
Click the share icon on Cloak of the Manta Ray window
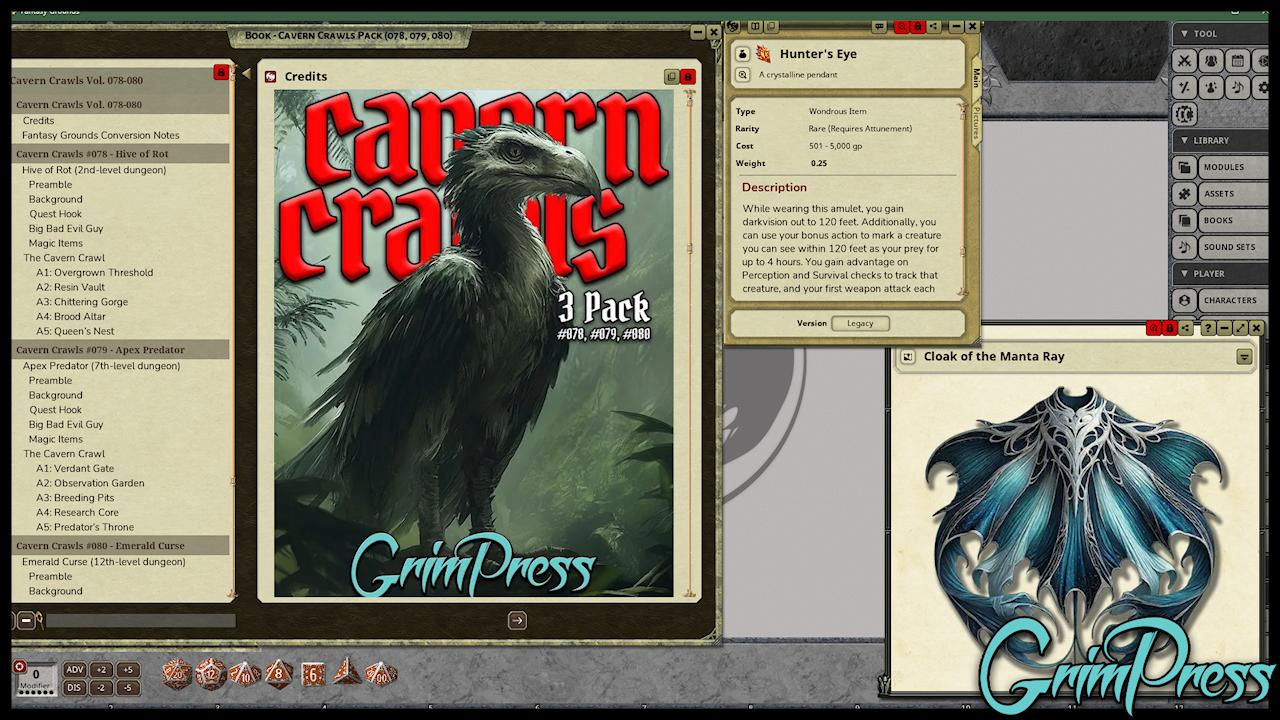[1184, 328]
